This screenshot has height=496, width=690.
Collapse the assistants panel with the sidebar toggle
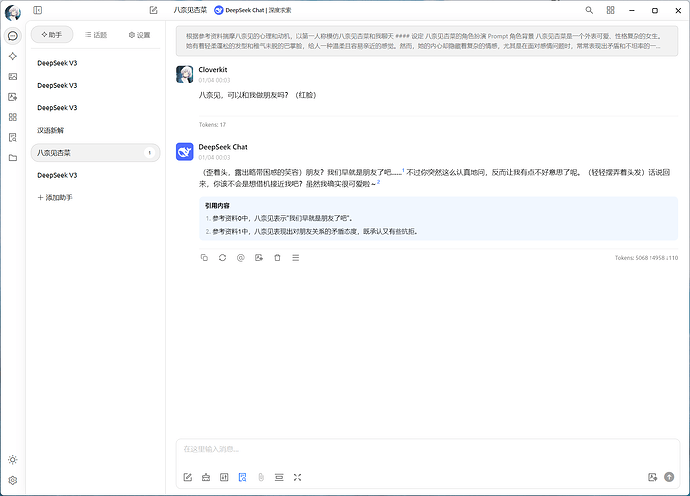point(38,10)
